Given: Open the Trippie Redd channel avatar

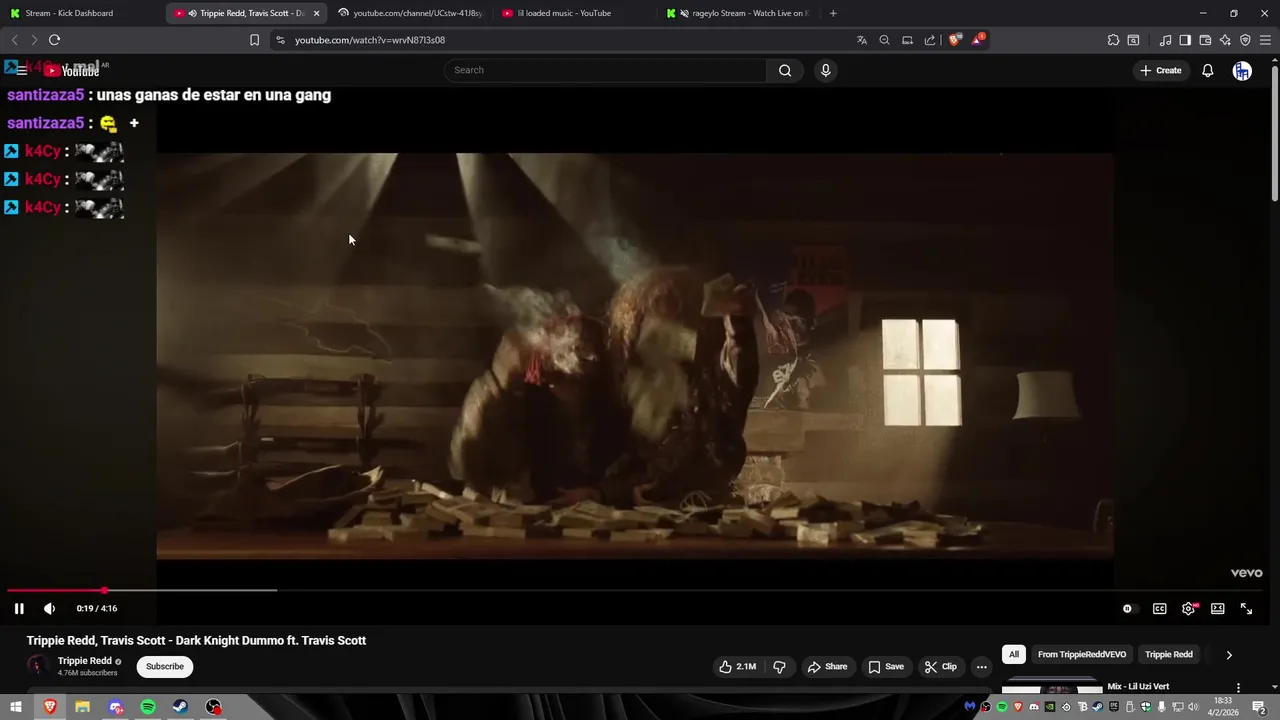Looking at the screenshot, I should tap(37, 666).
